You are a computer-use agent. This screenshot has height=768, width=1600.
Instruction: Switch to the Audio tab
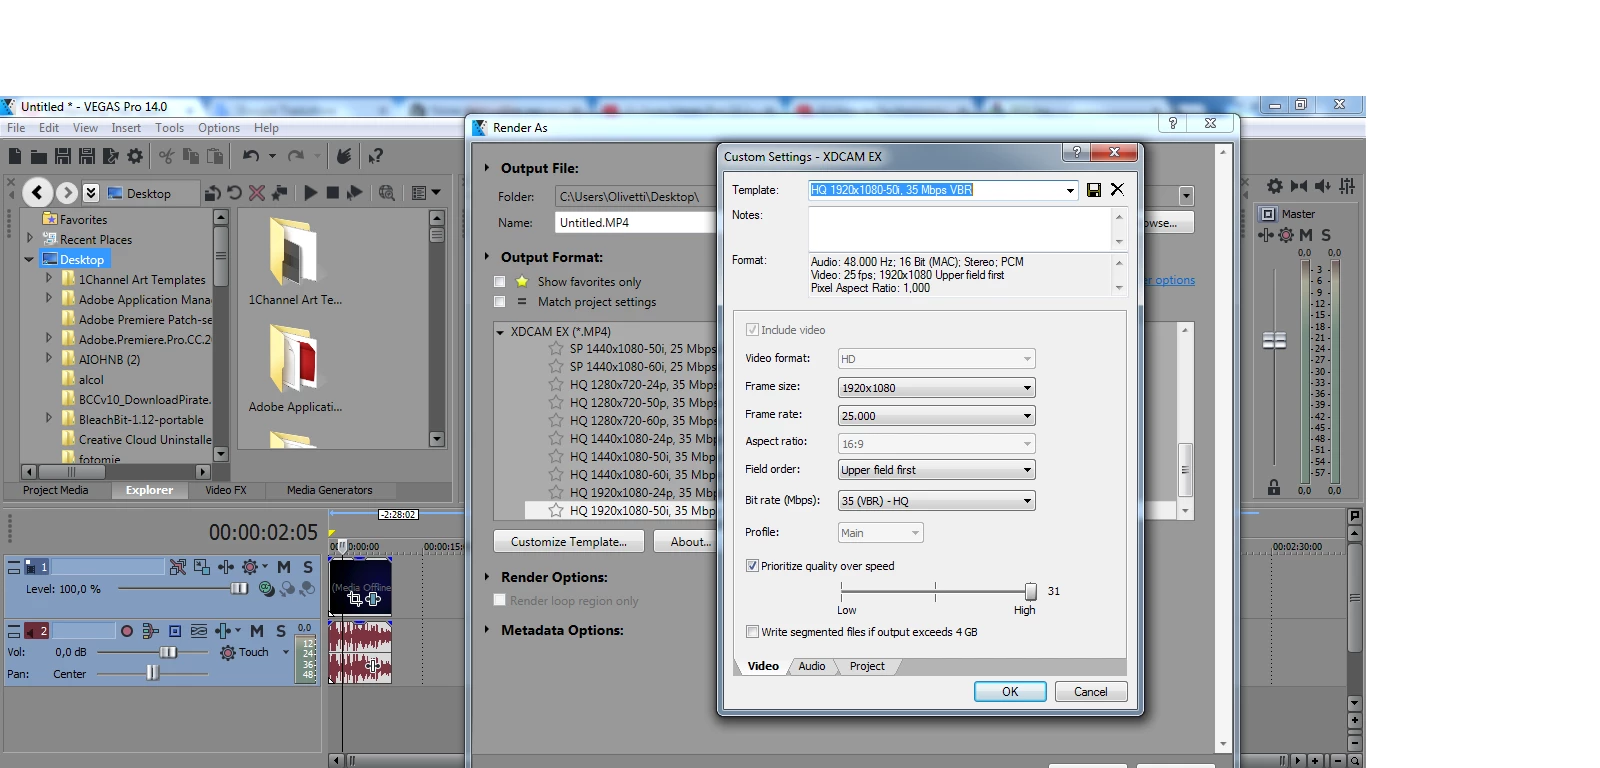(812, 666)
